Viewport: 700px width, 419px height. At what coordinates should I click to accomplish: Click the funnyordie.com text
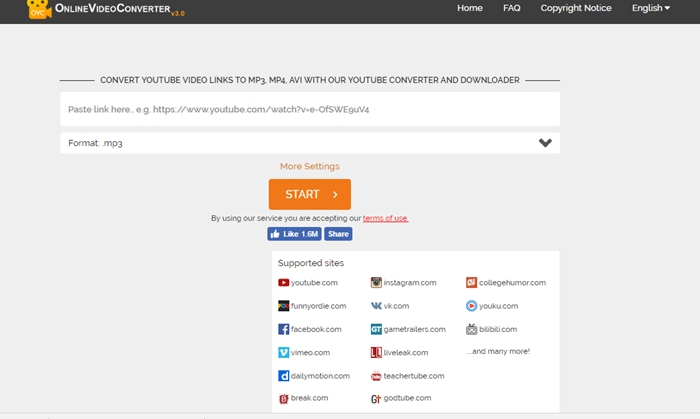click(318, 306)
